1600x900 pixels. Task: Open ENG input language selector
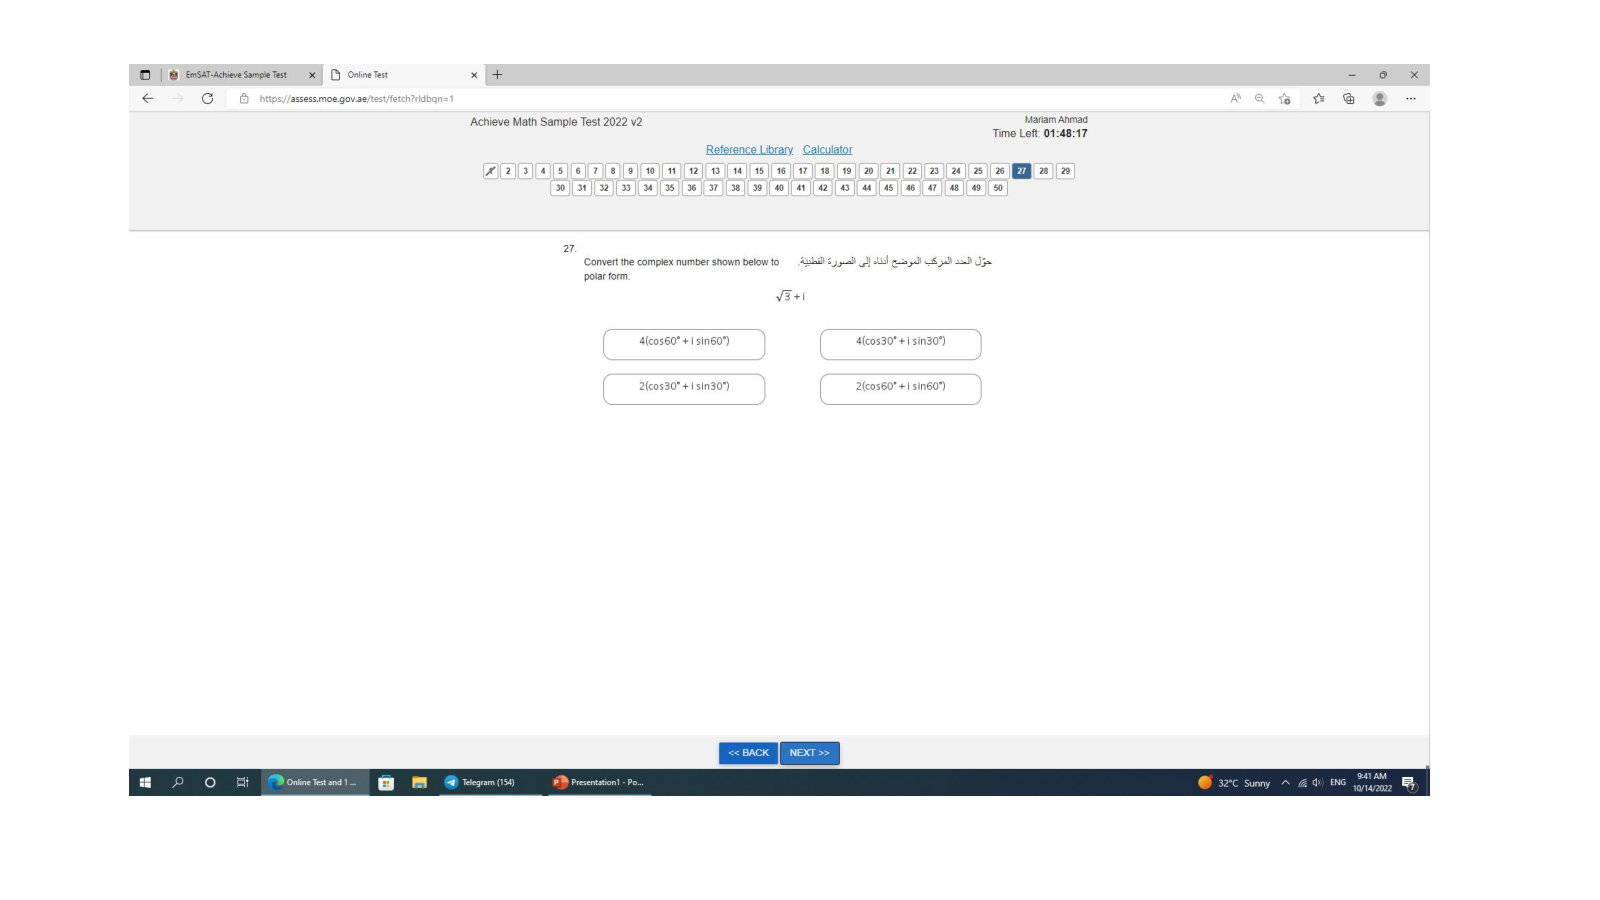[1337, 783]
